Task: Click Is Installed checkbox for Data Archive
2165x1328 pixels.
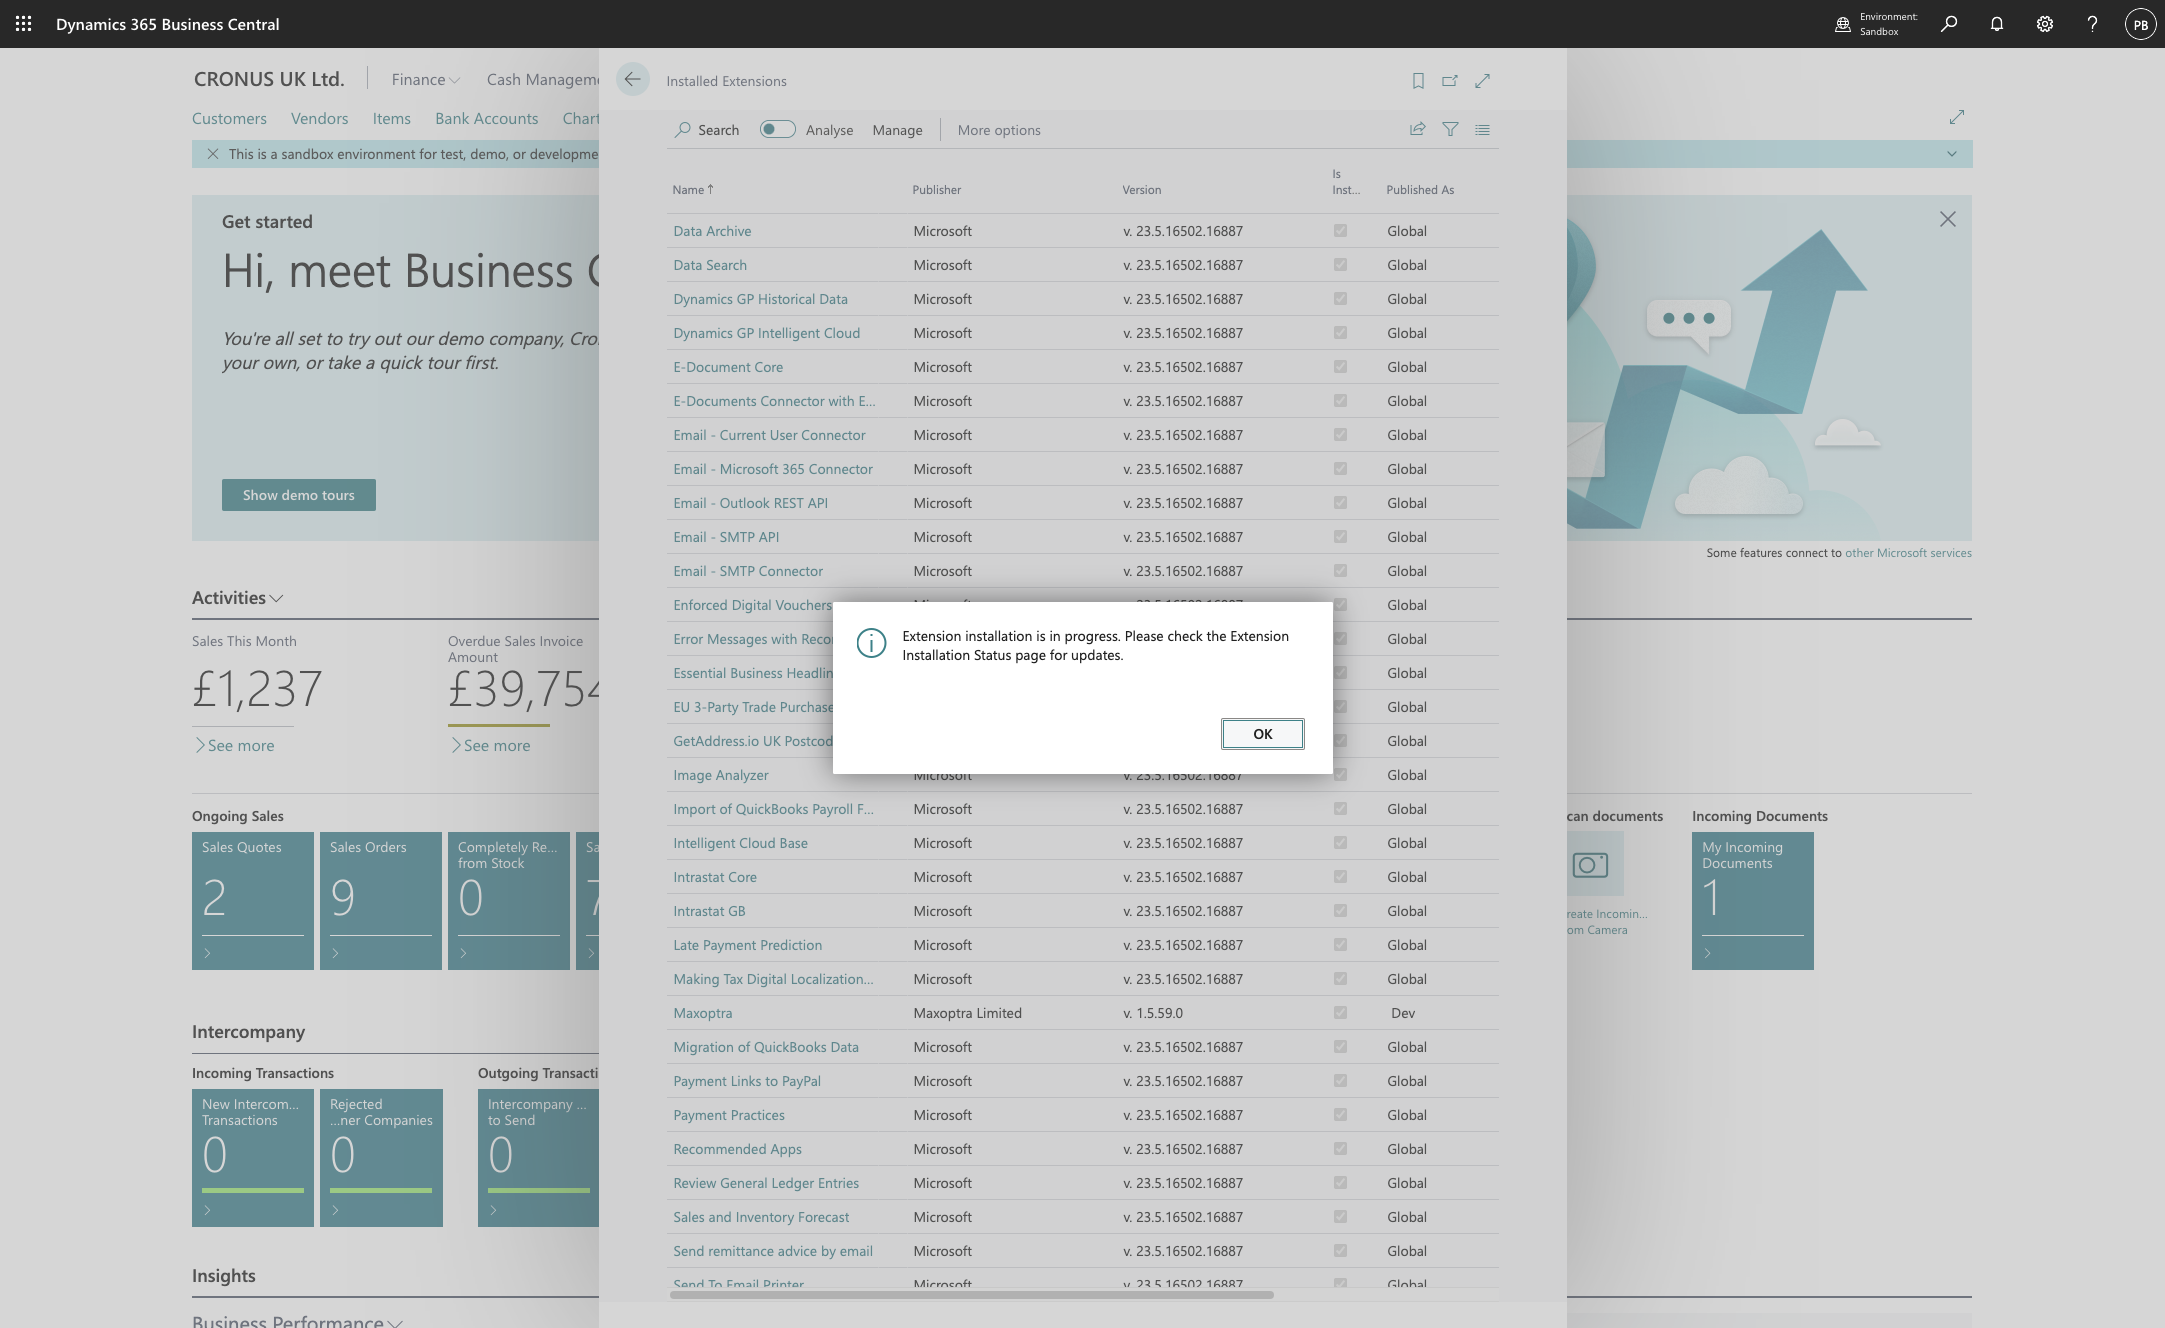Action: pos(1340,231)
